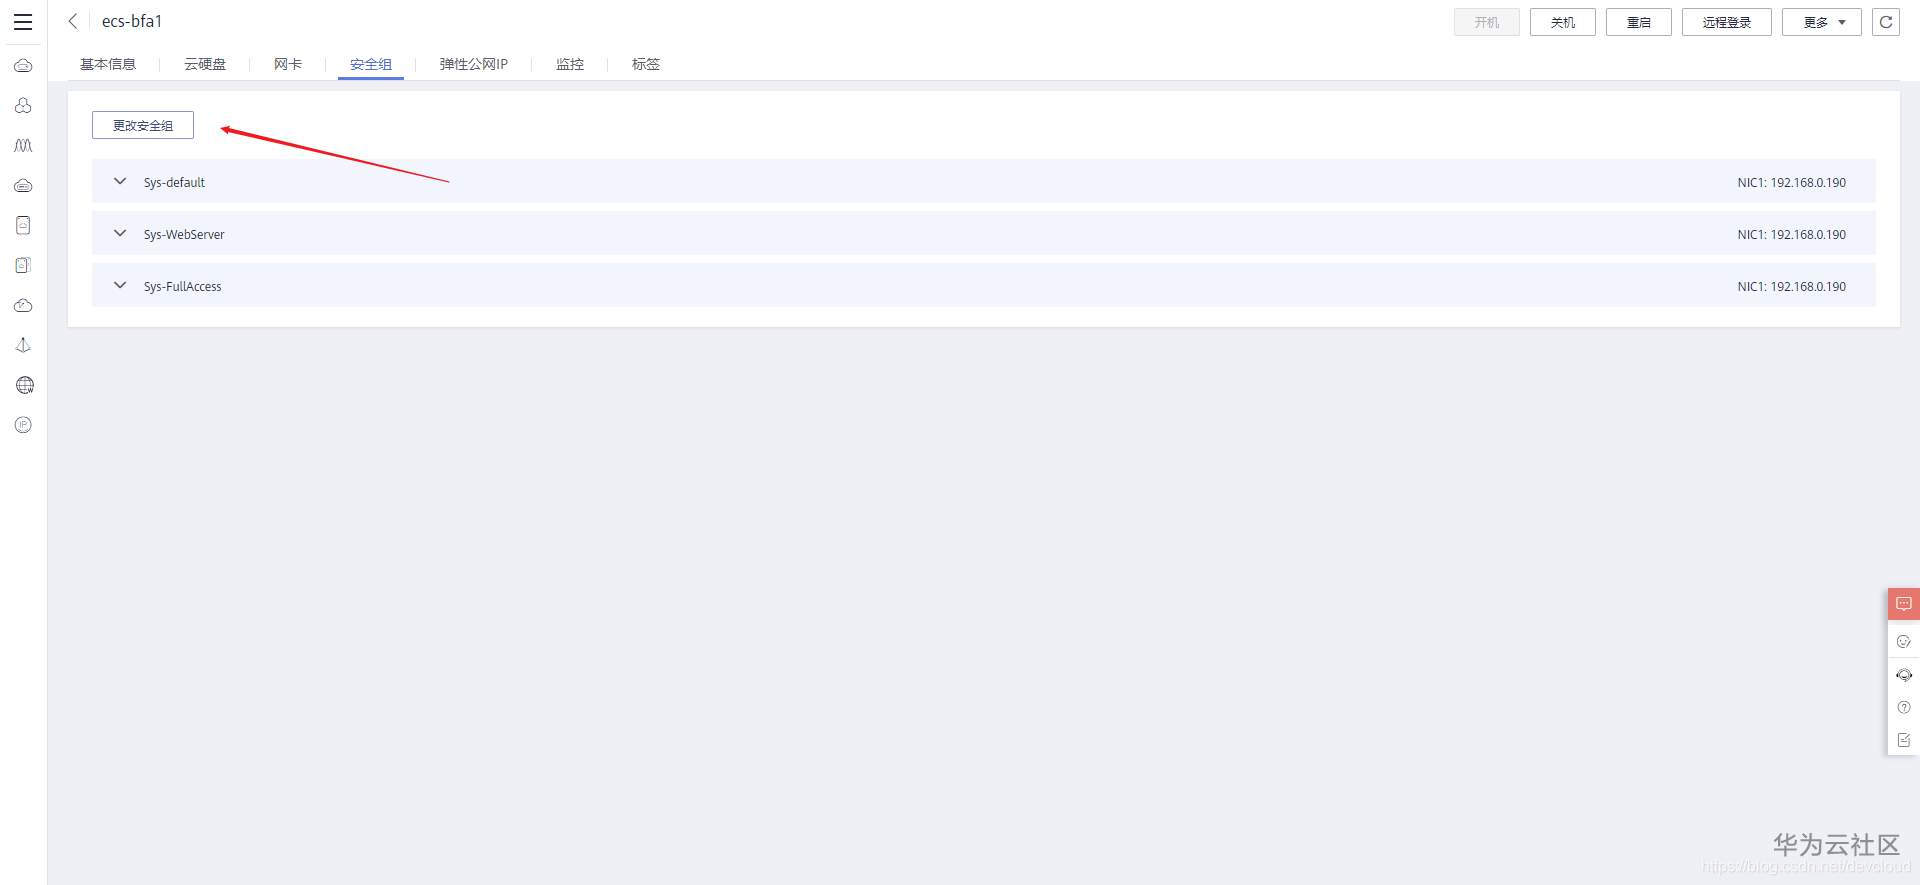Open the first cloud icon in sidebar
Screen dimensions: 1920x885
tap(24, 66)
